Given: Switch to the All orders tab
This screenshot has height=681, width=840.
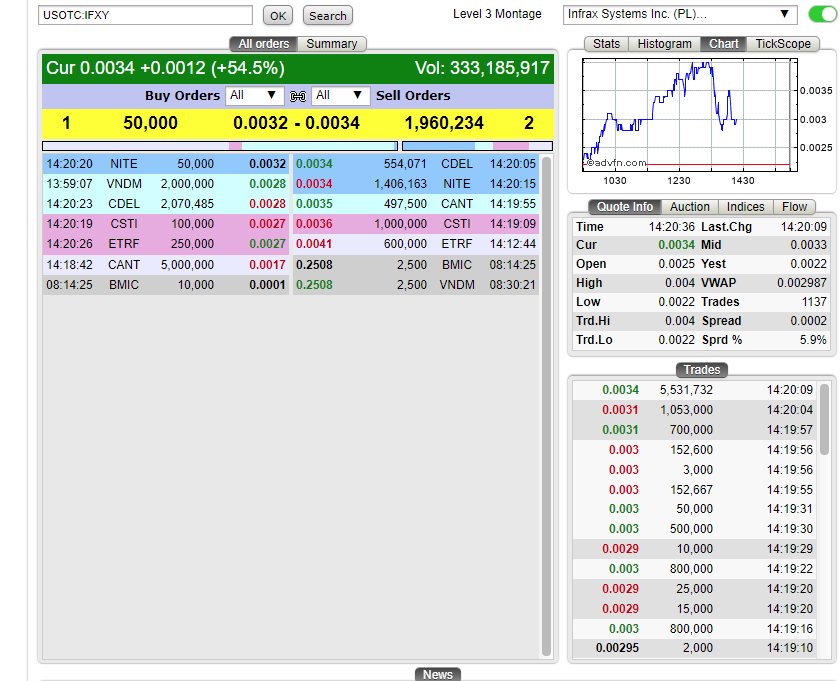Looking at the screenshot, I should [x=264, y=44].
